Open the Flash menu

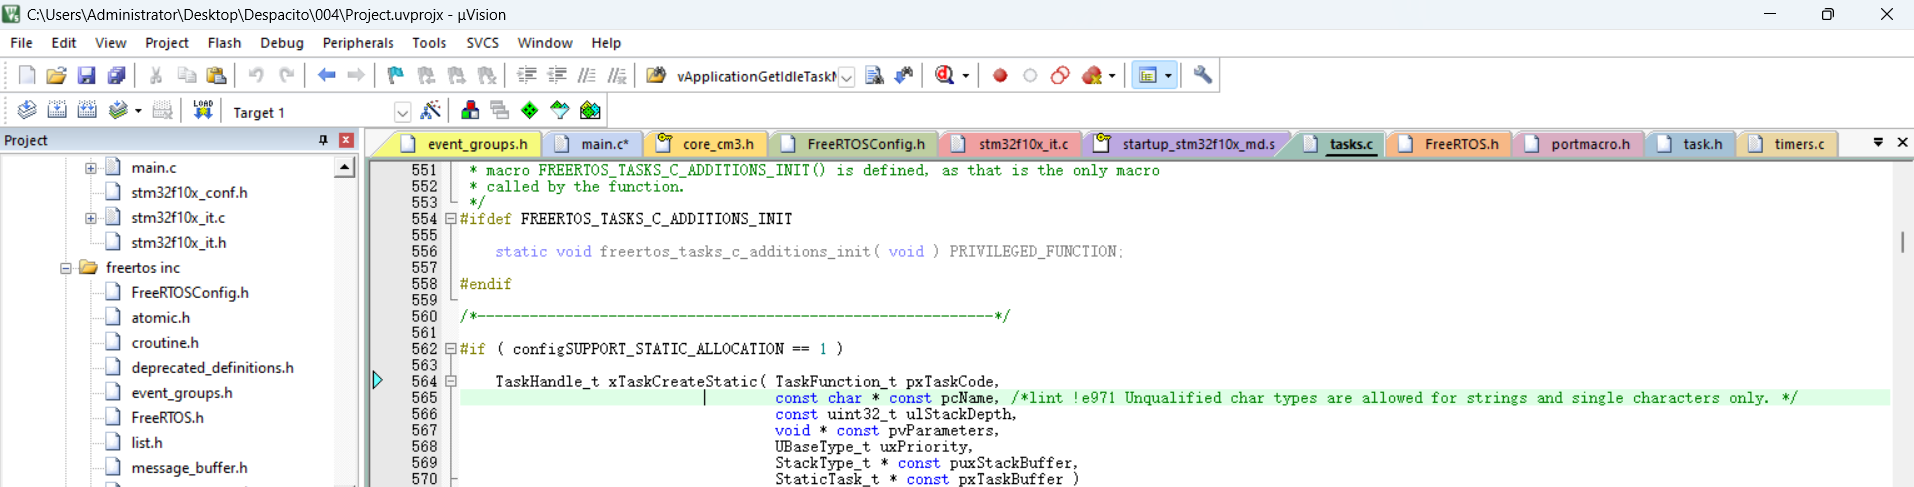224,43
